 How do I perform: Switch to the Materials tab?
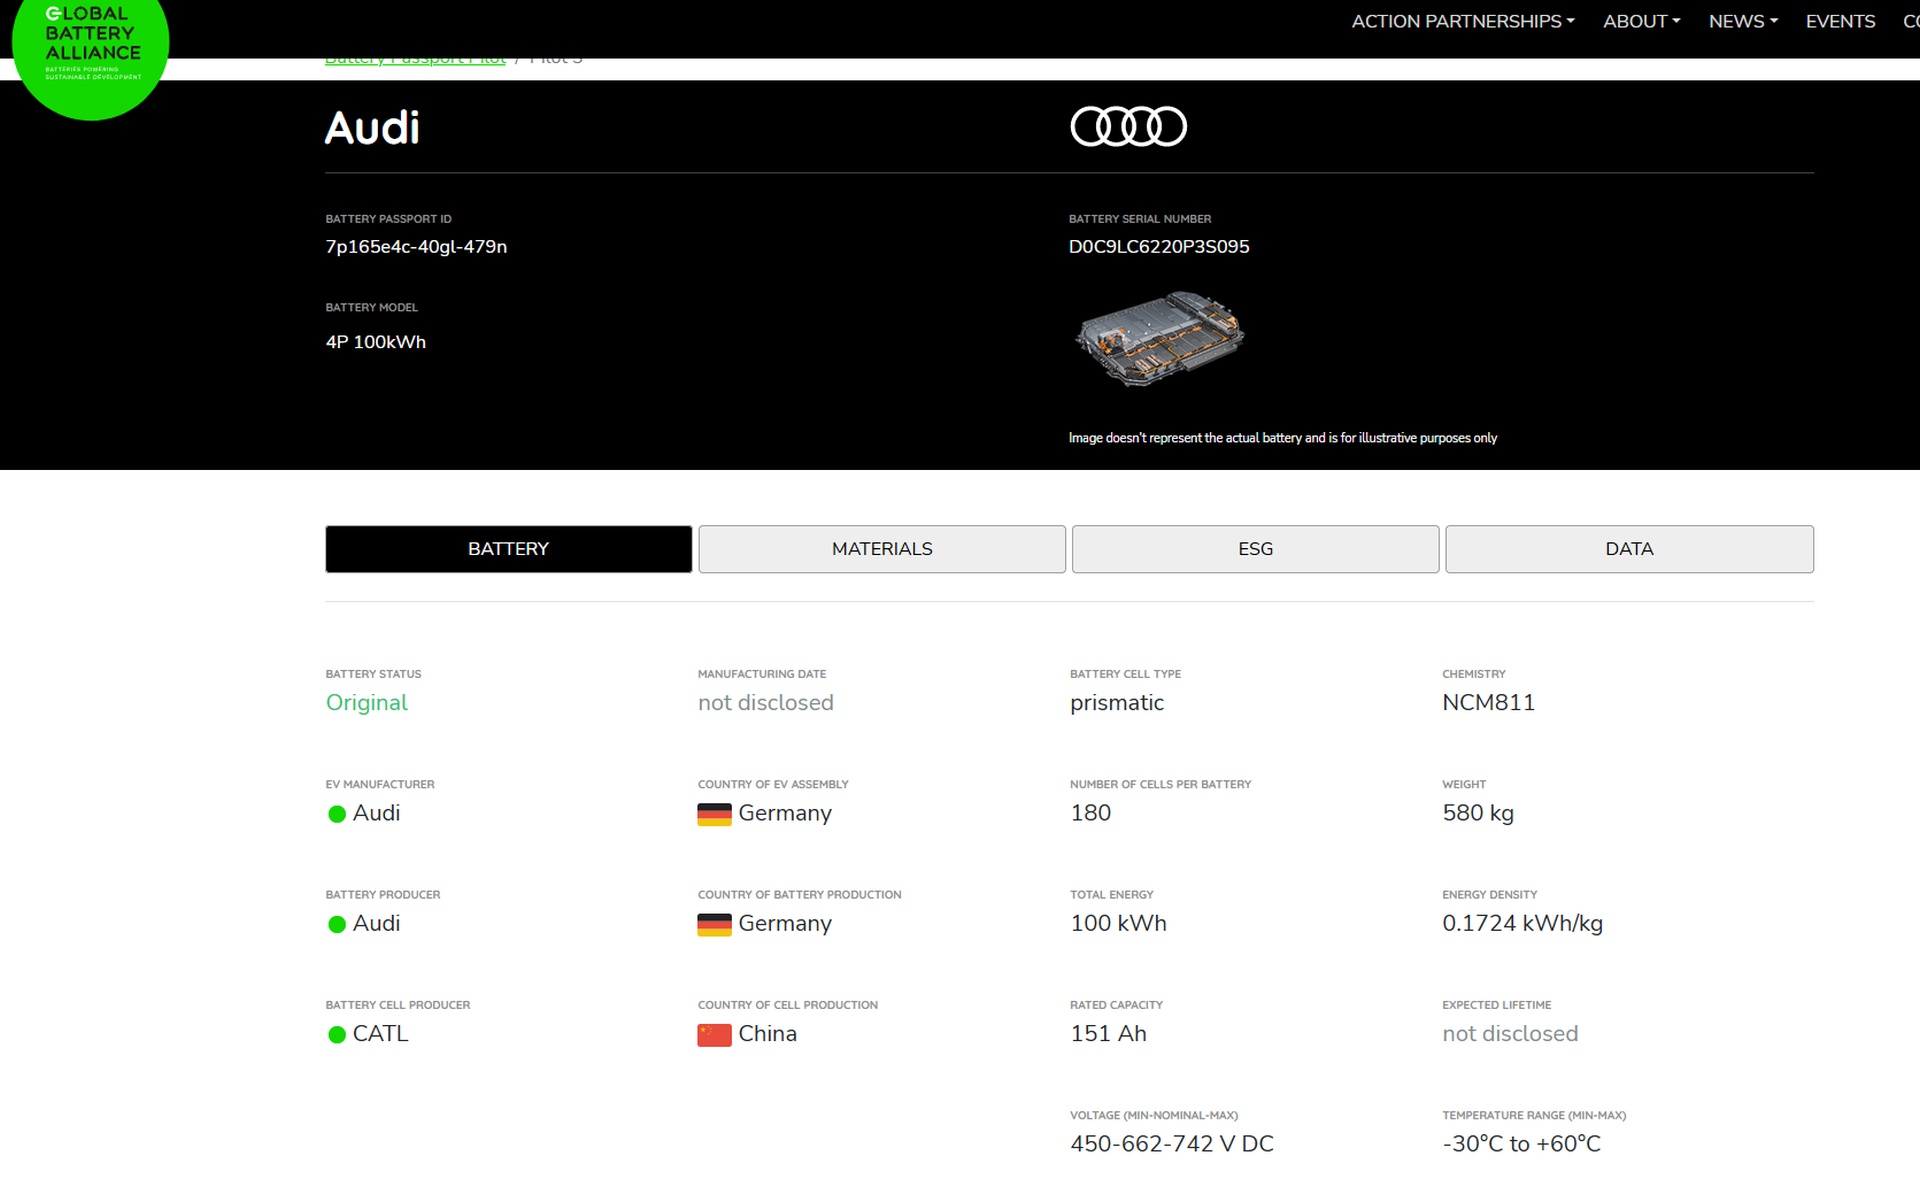pyautogui.click(x=882, y=549)
